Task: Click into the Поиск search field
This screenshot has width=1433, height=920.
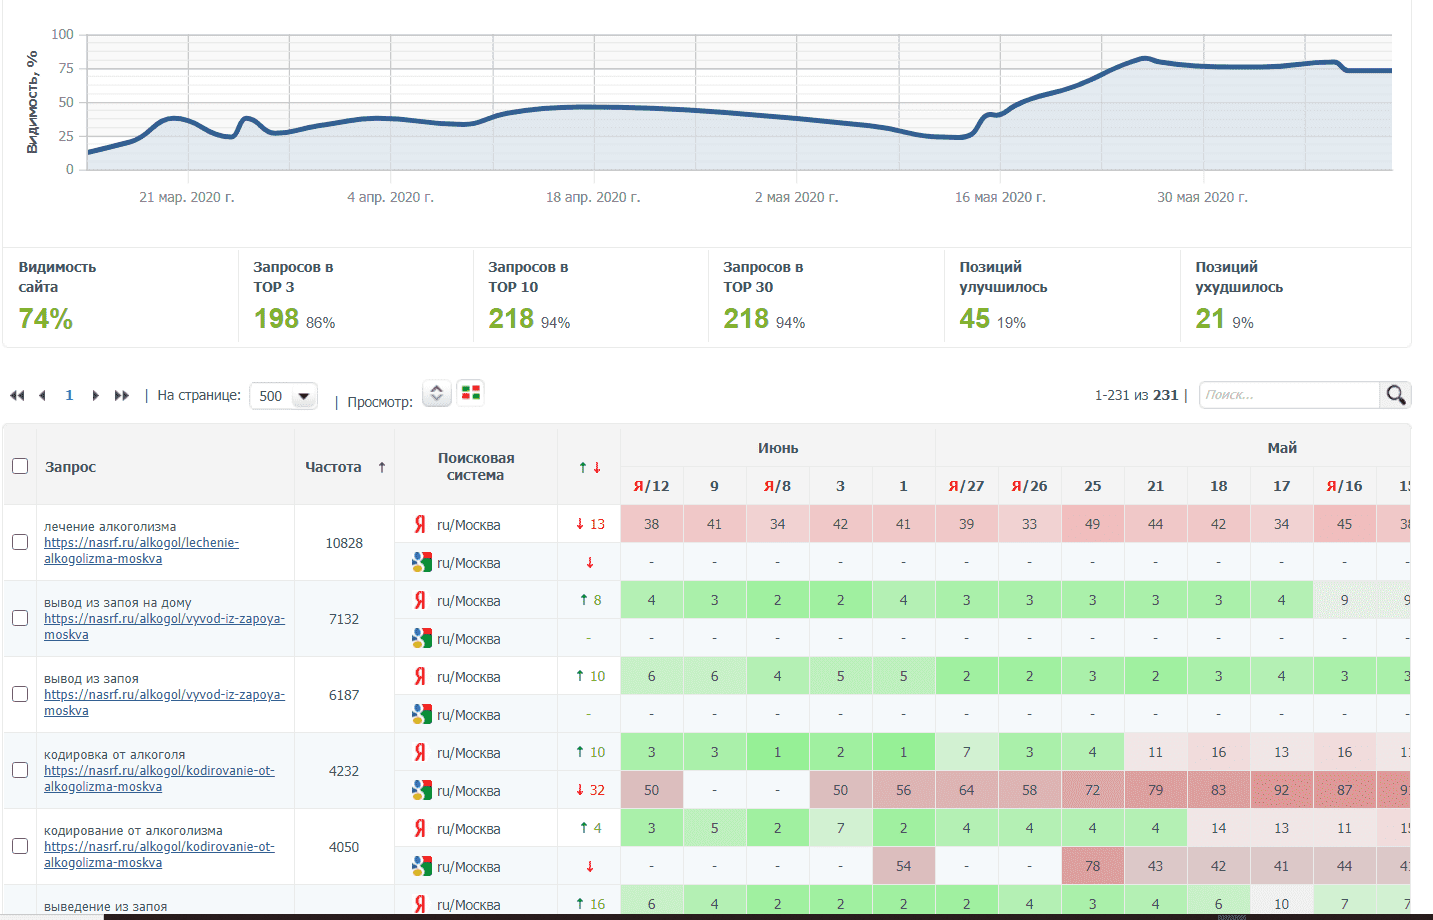Action: click(1288, 395)
